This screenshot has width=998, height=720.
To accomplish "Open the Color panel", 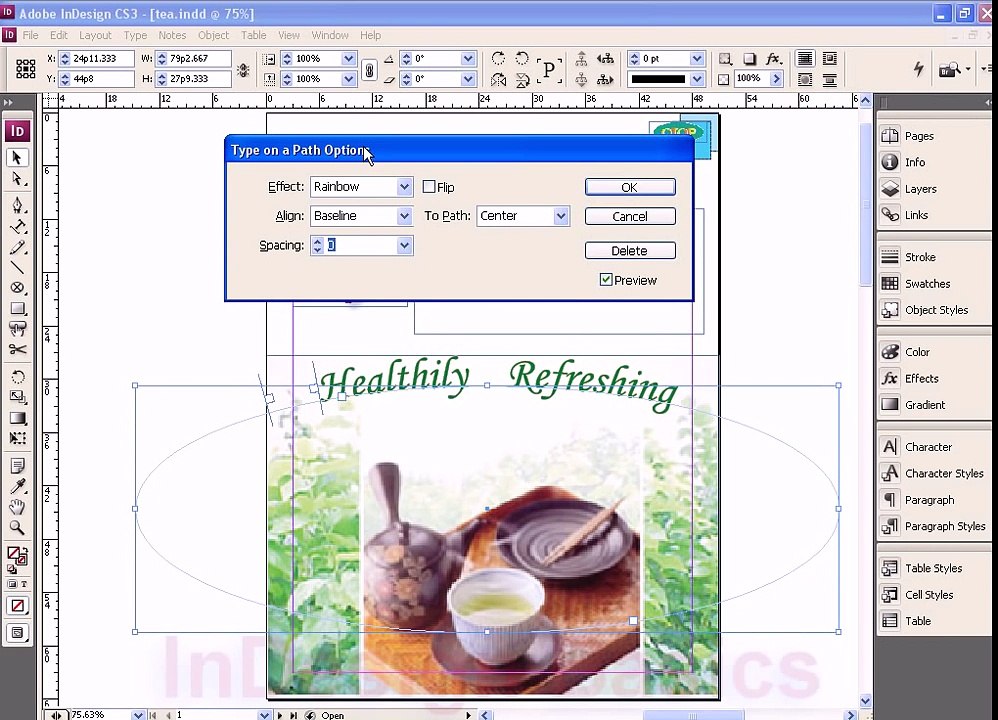I will 917,351.
